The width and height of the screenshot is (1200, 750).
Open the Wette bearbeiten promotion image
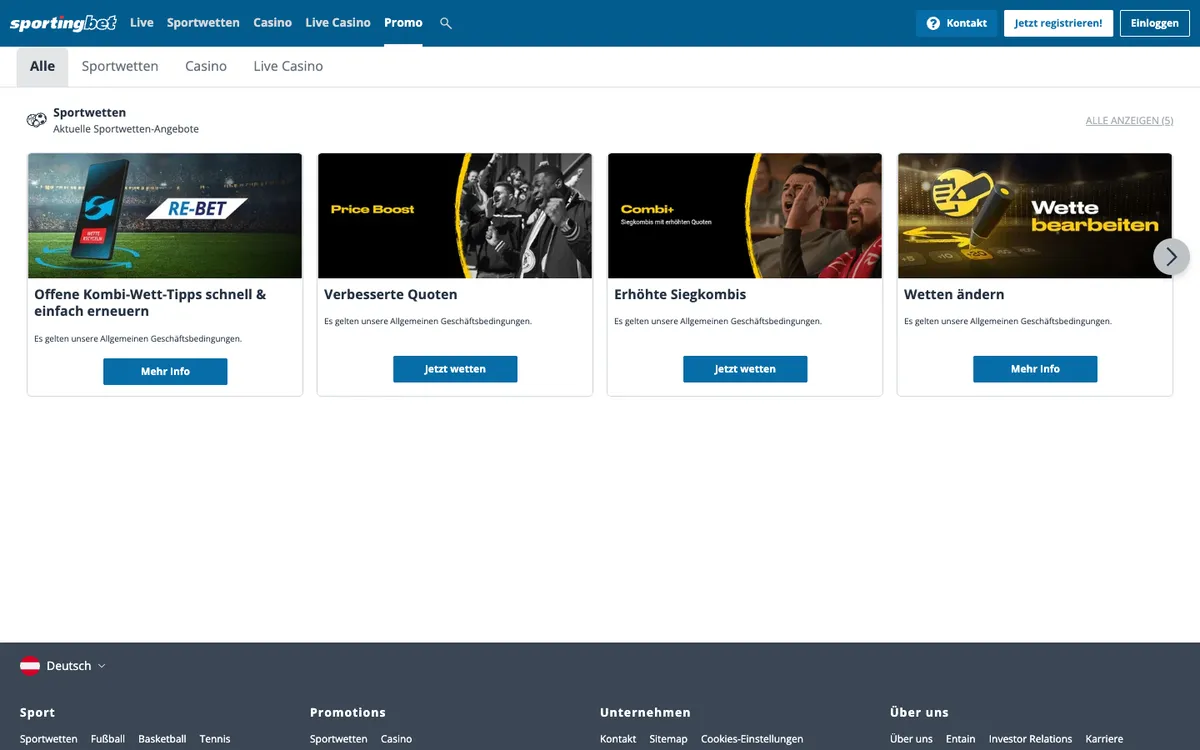coord(1035,216)
